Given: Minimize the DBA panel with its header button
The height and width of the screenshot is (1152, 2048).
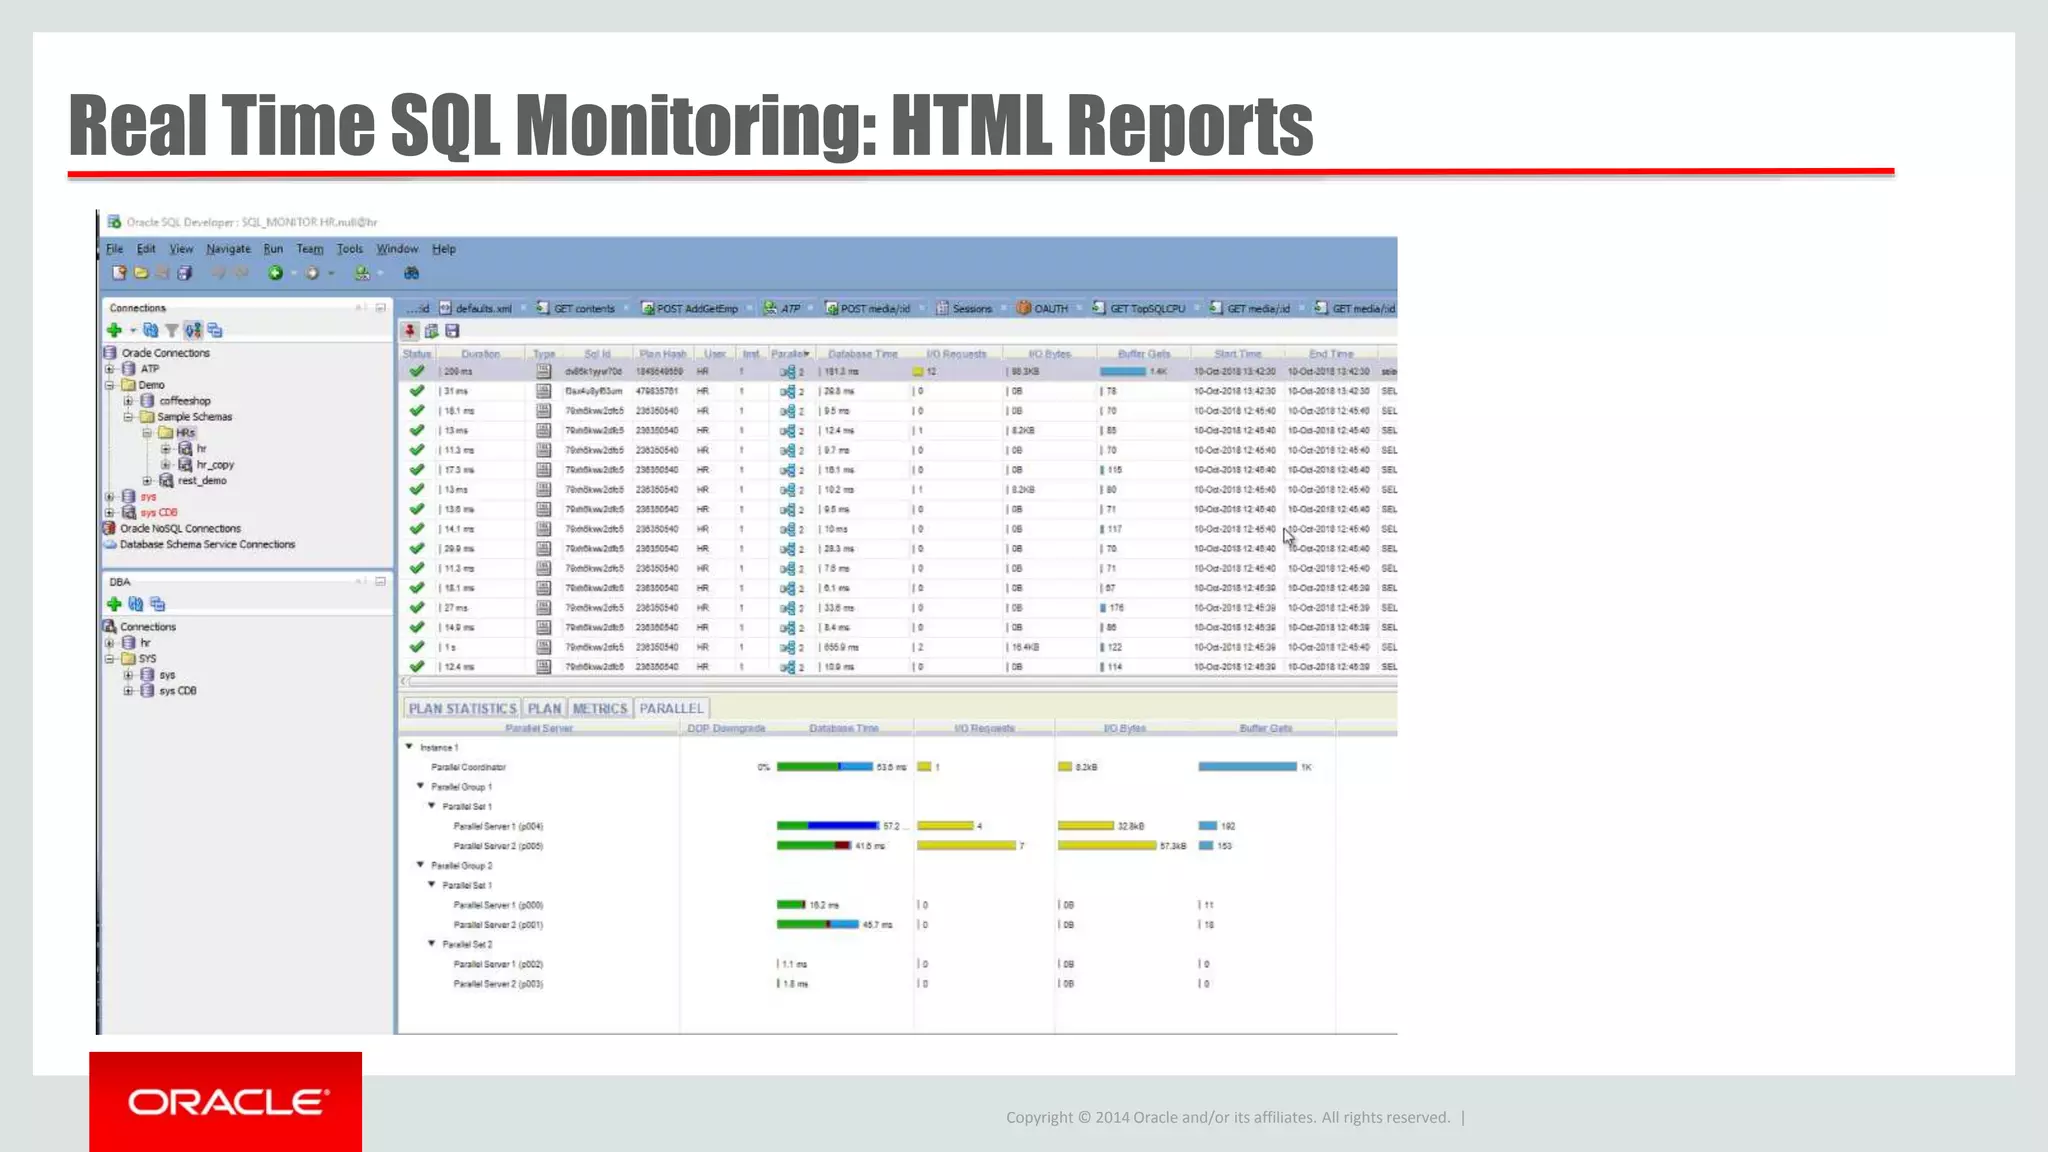Looking at the screenshot, I should point(380,581).
